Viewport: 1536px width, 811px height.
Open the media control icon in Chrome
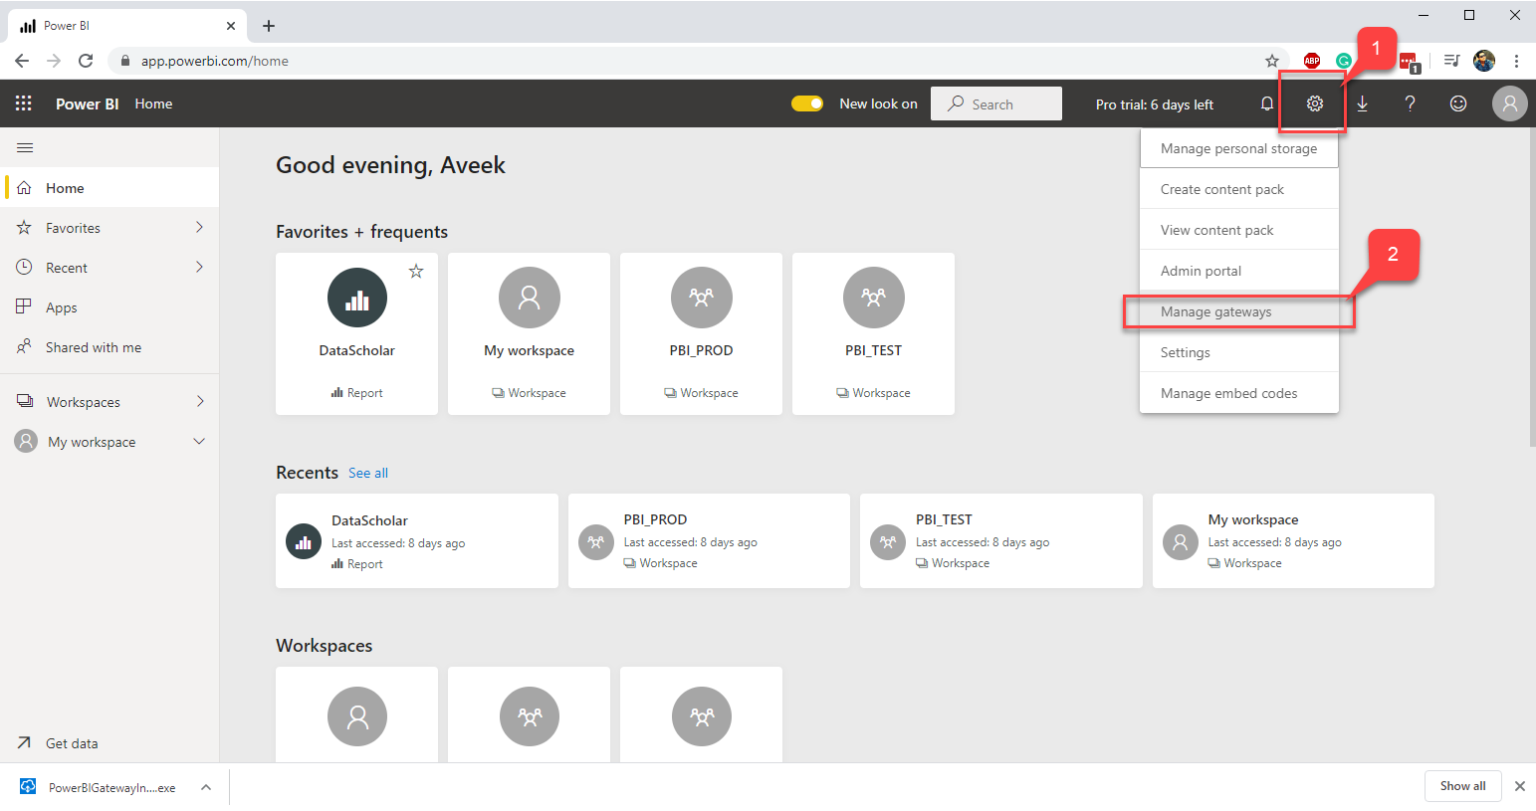pos(1452,61)
